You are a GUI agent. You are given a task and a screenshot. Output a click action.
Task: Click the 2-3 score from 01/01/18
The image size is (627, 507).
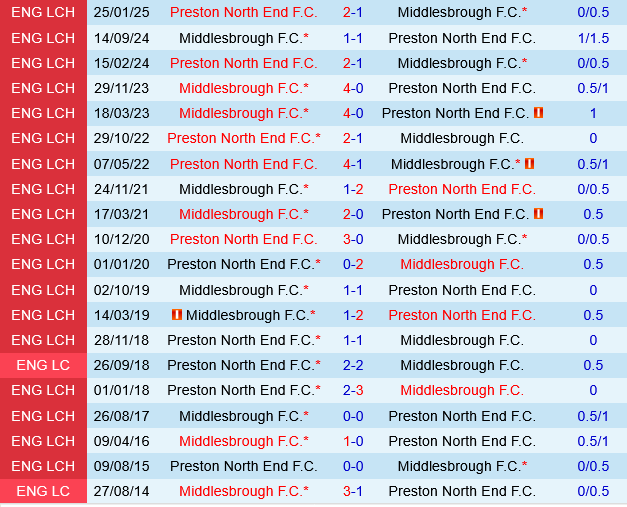353,390
